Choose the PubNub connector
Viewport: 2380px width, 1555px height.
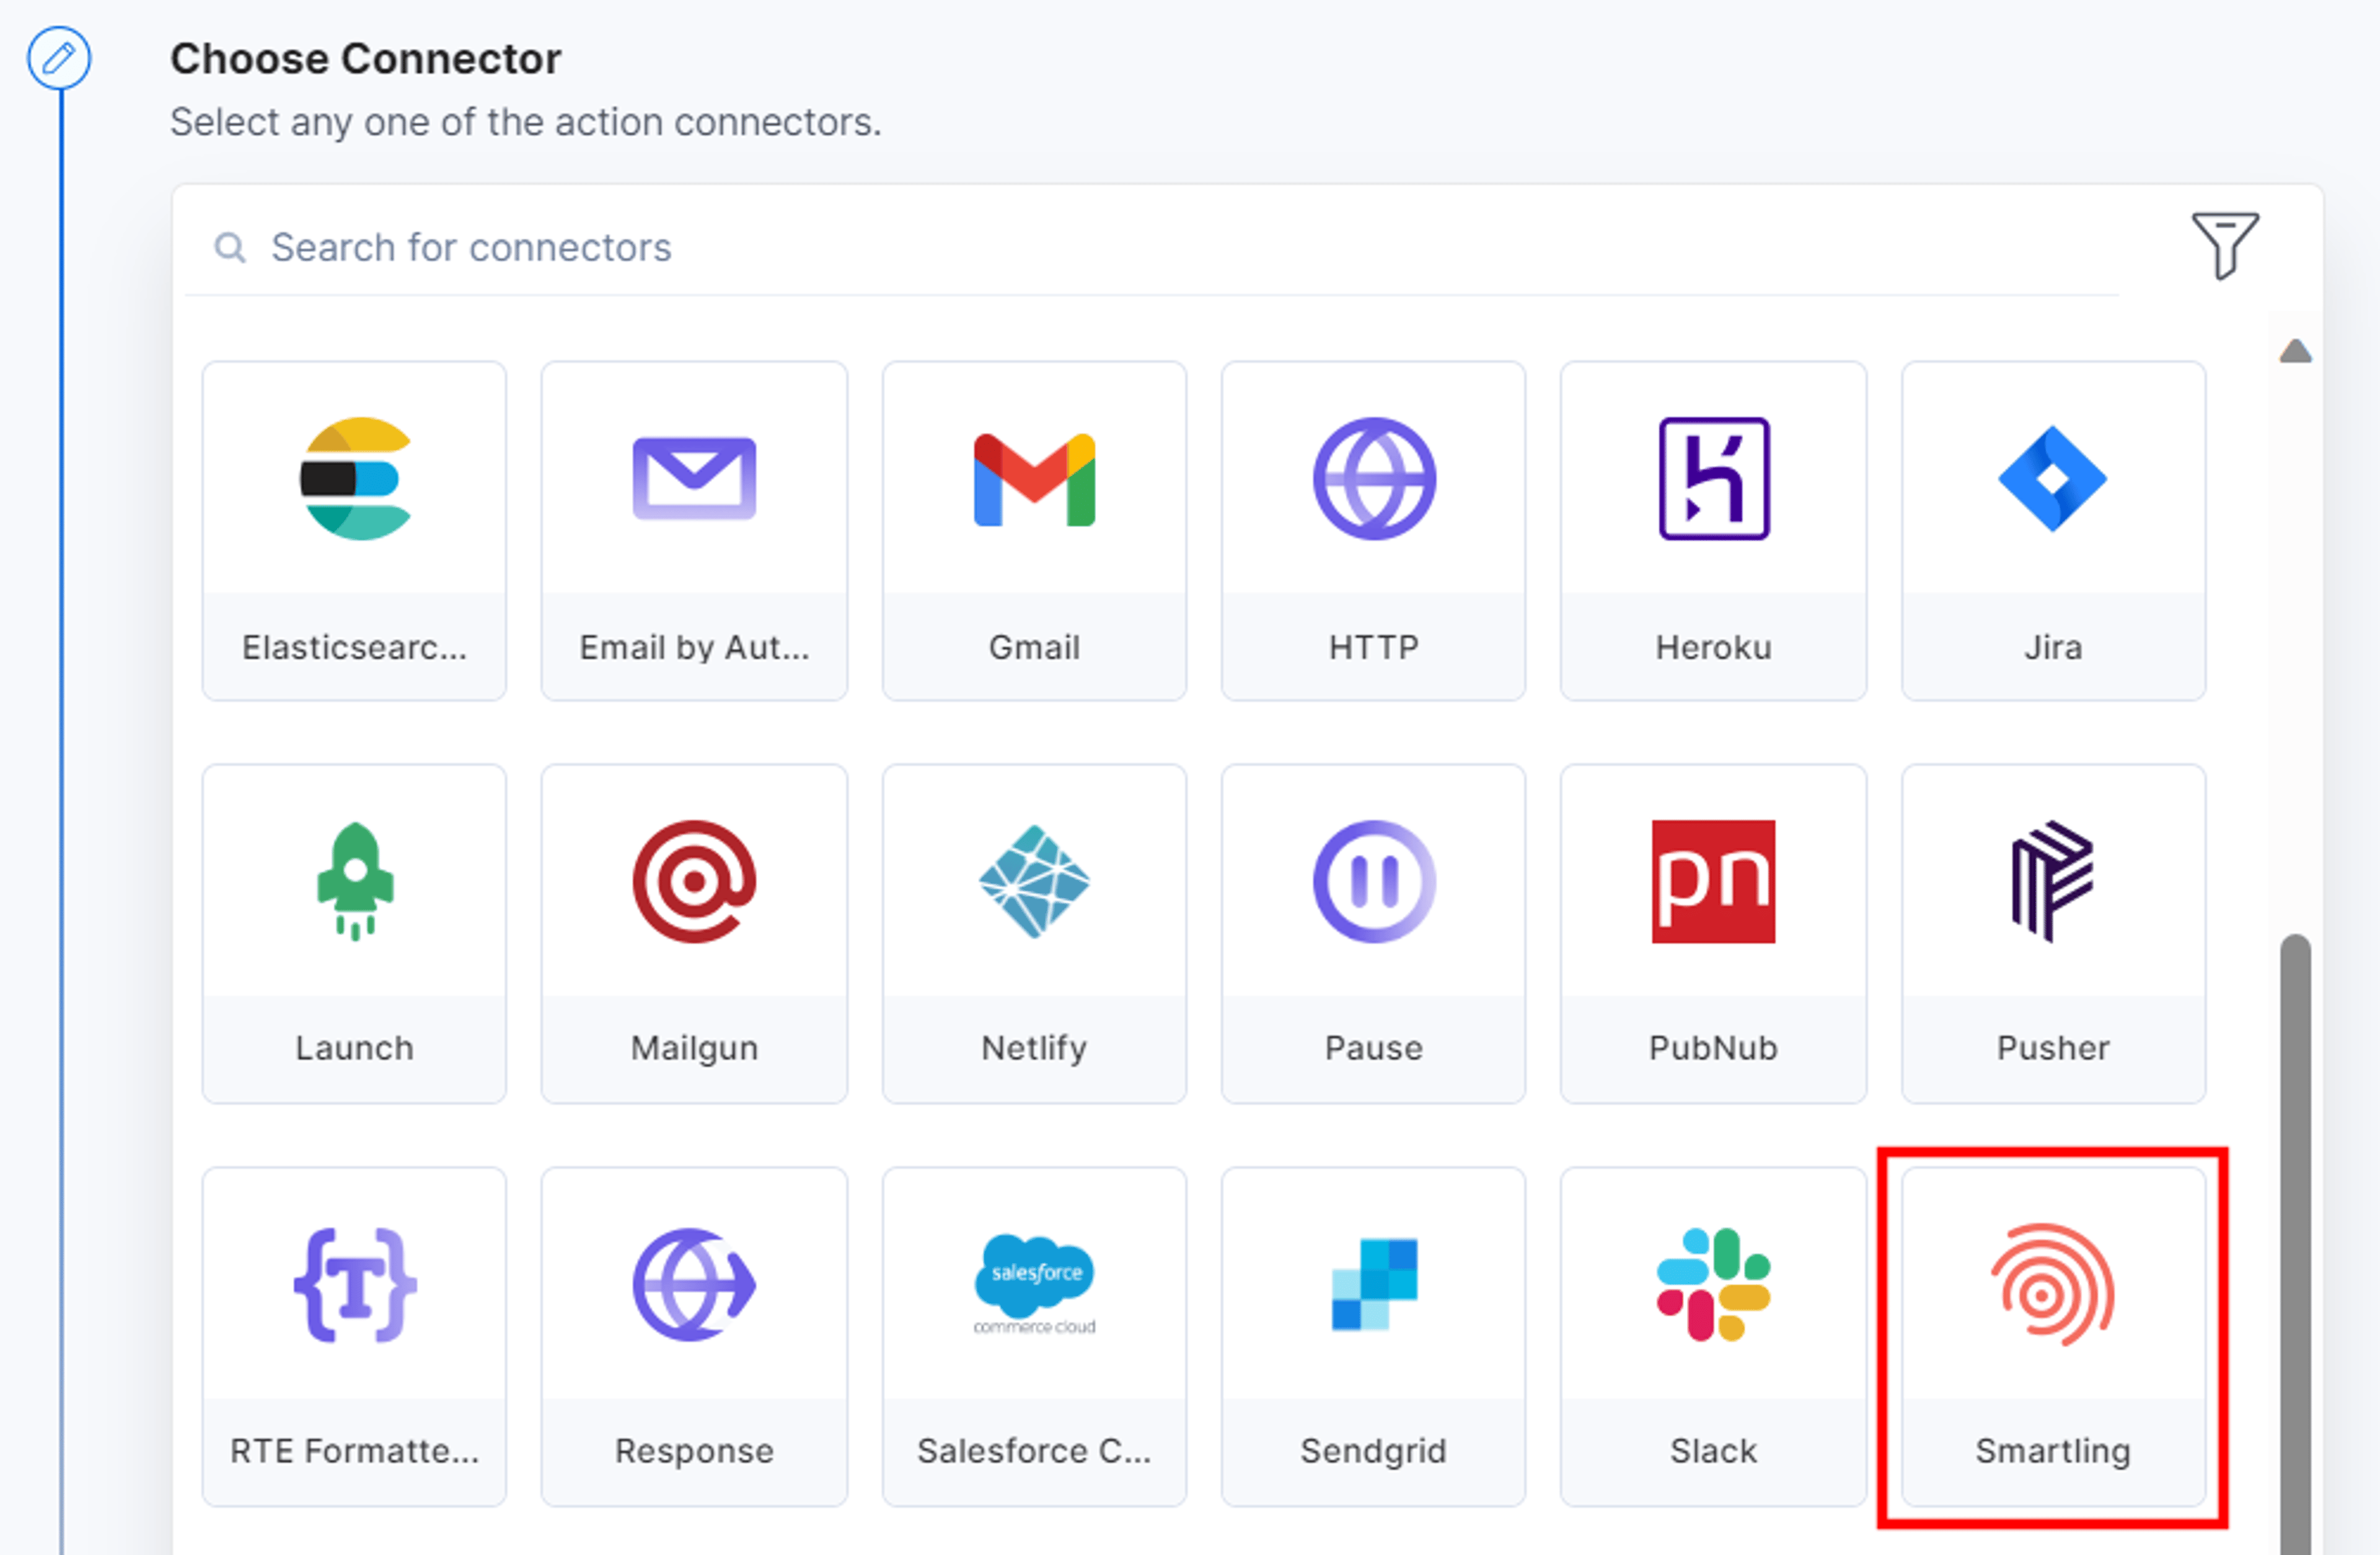pos(1713,934)
